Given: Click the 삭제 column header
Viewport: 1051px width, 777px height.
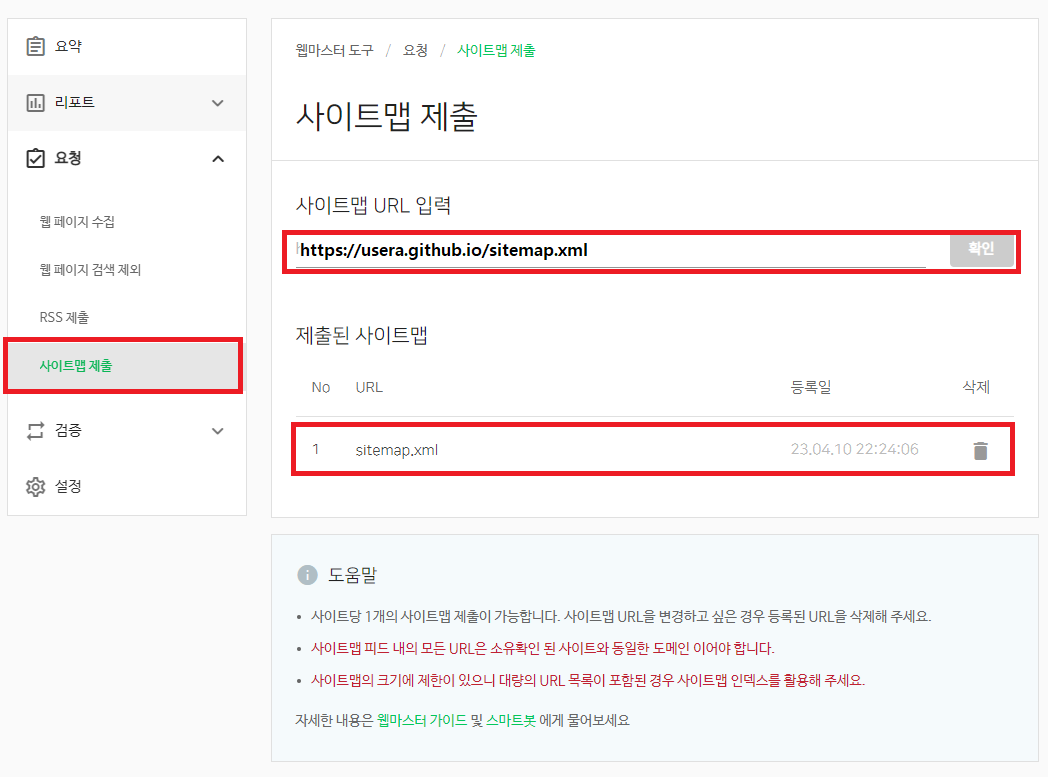Looking at the screenshot, I should coord(976,387).
